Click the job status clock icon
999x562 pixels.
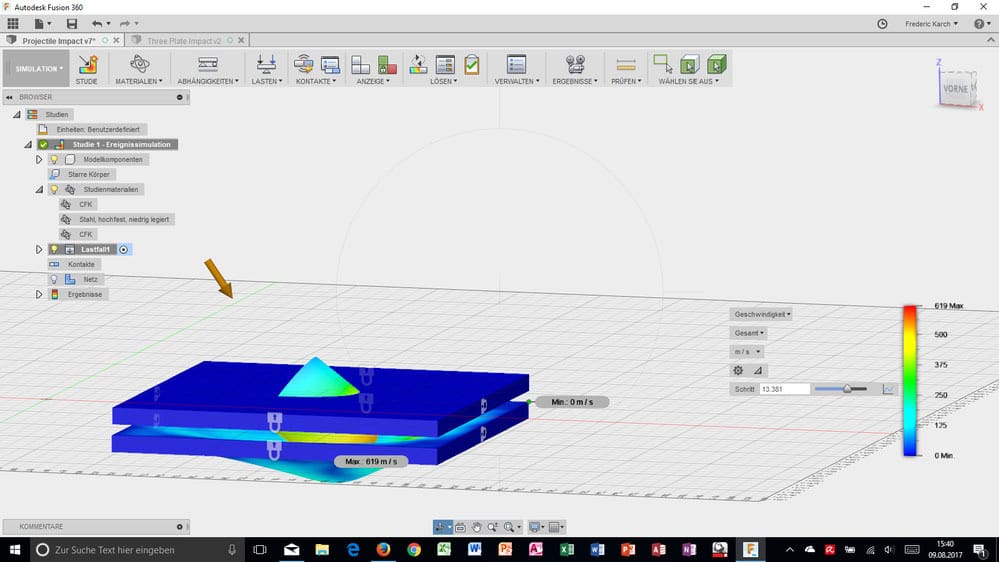pos(882,24)
